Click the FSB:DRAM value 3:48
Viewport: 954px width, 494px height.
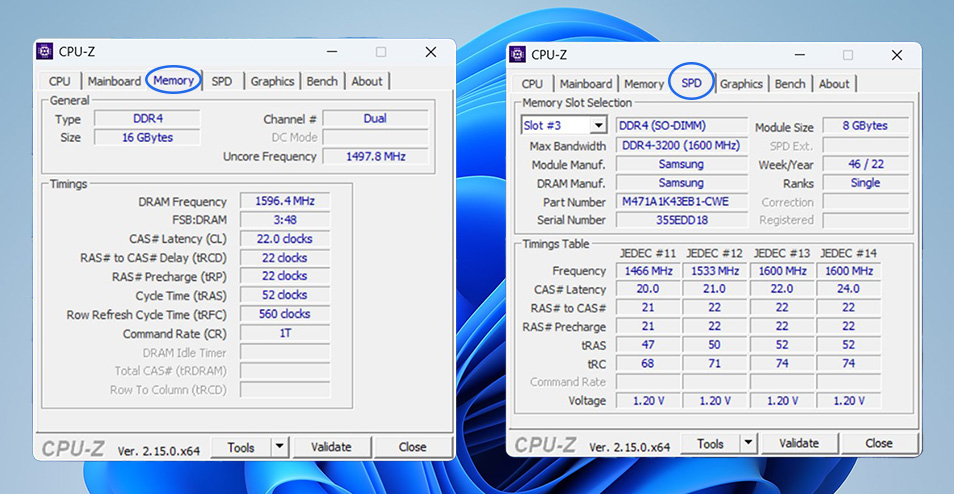click(x=285, y=220)
